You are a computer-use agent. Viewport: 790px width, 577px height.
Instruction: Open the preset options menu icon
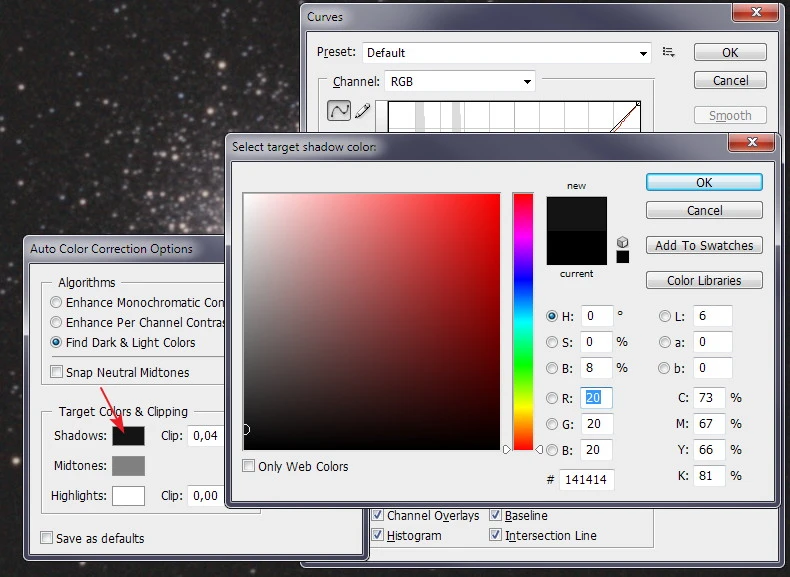pos(669,52)
